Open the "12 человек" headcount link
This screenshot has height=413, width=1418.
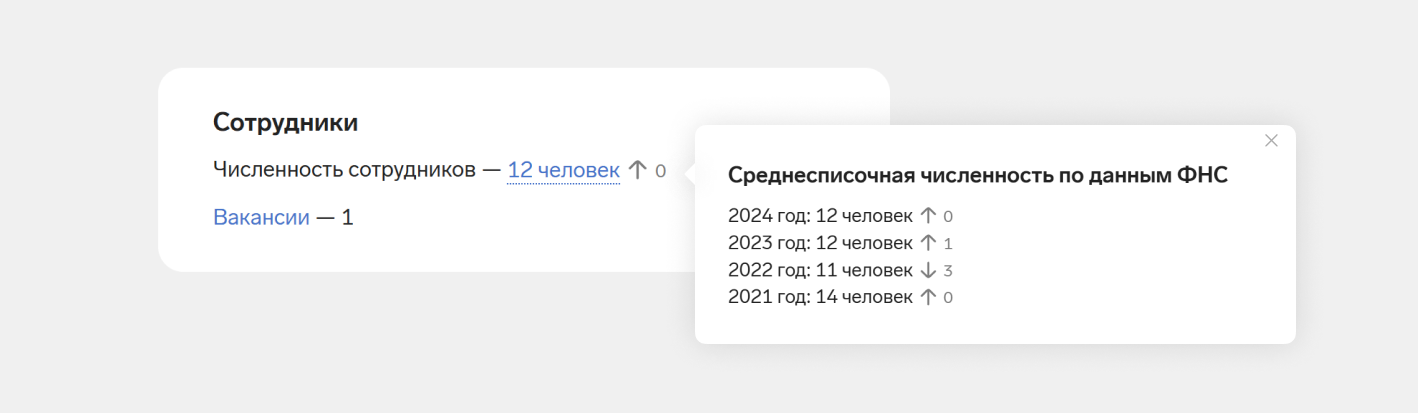563,170
